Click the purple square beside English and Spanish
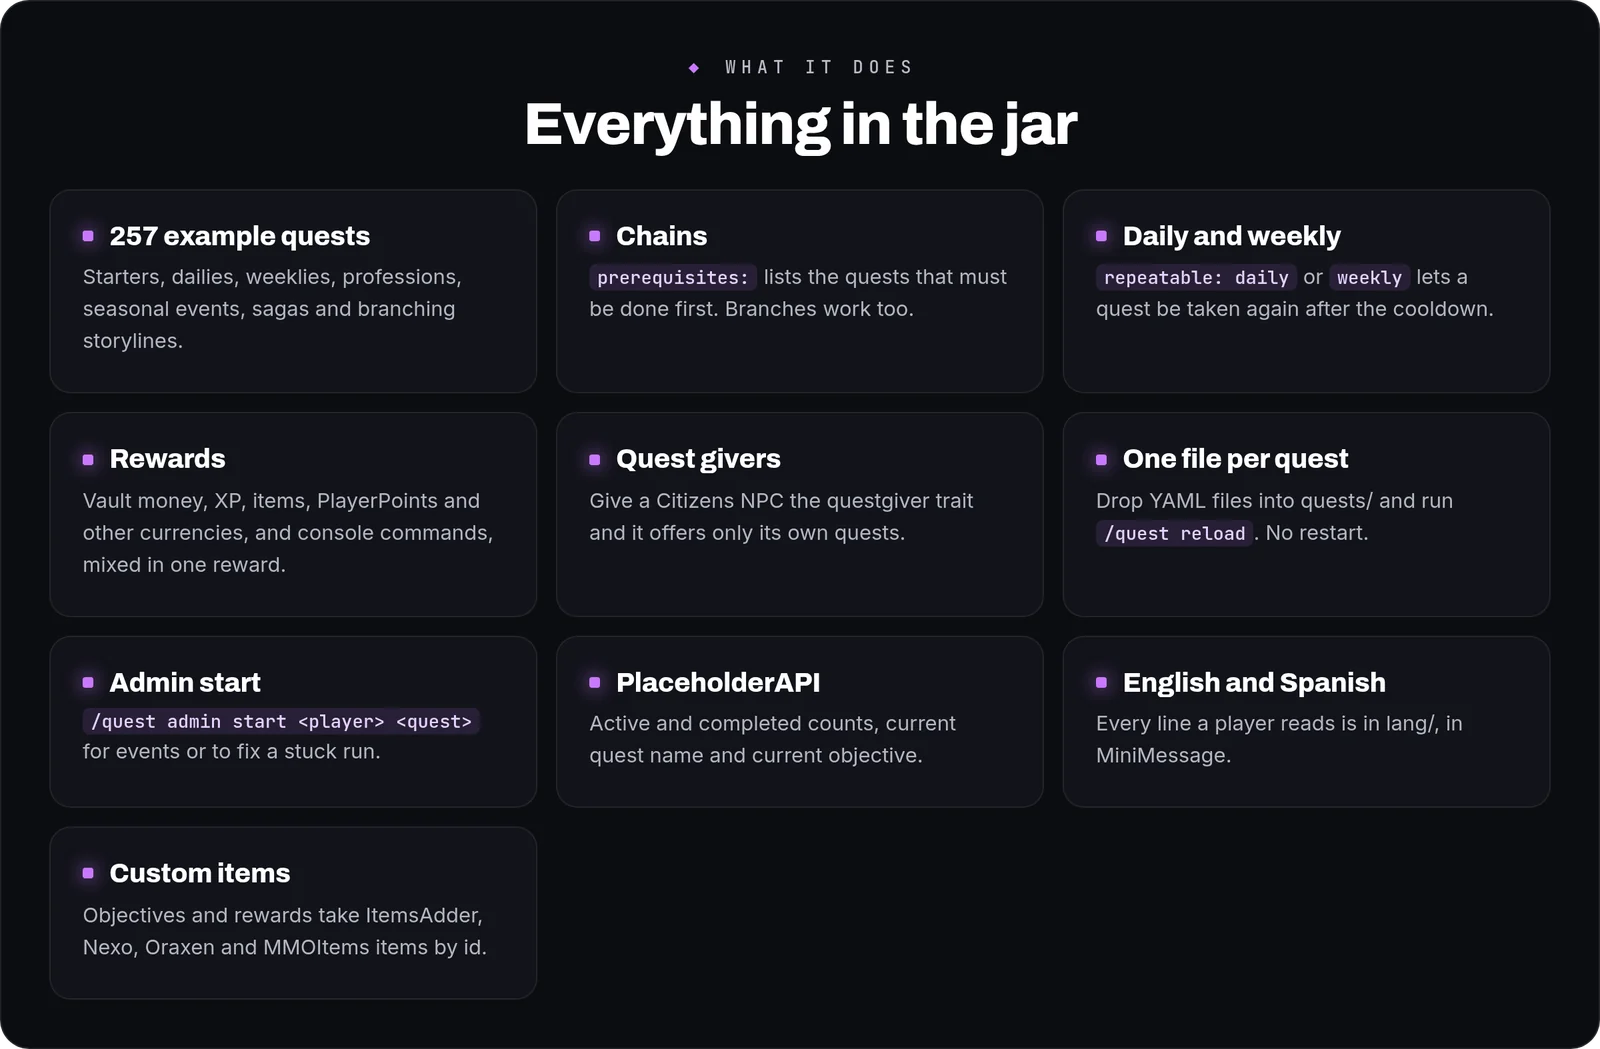The image size is (1600, 1049). (x=1101, y=682)
